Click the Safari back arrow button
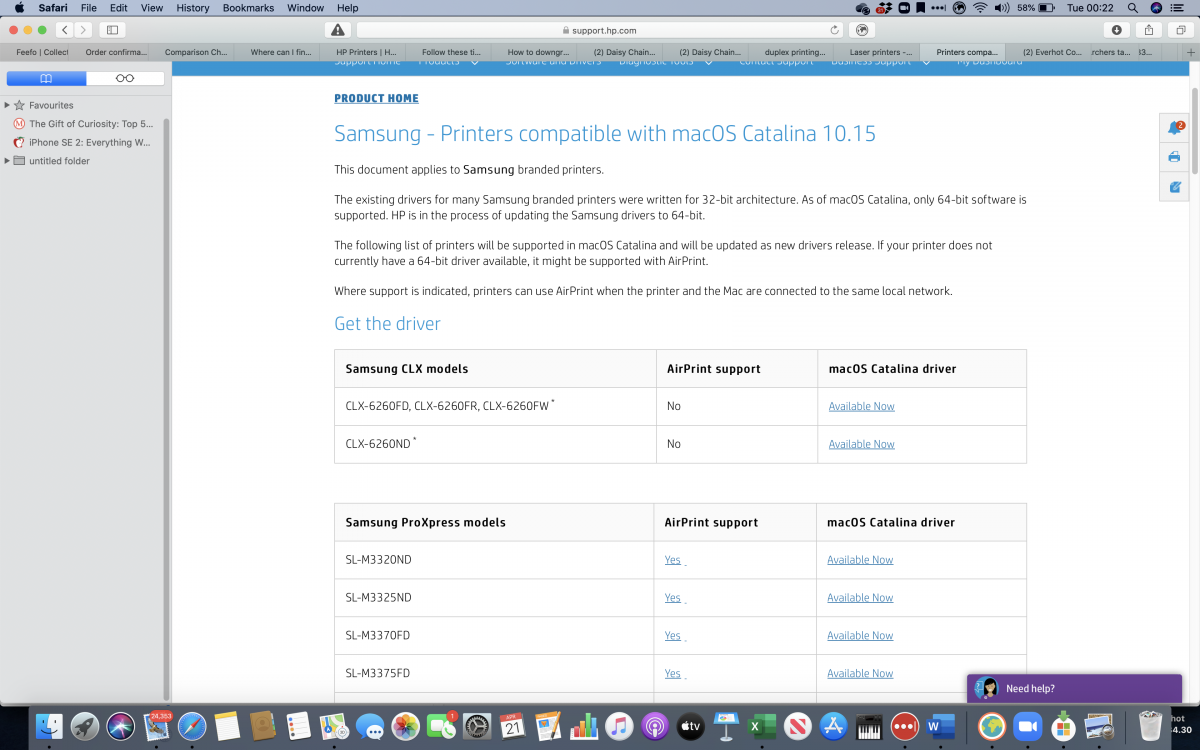1200x750 pixels. (x=64, y=30)
